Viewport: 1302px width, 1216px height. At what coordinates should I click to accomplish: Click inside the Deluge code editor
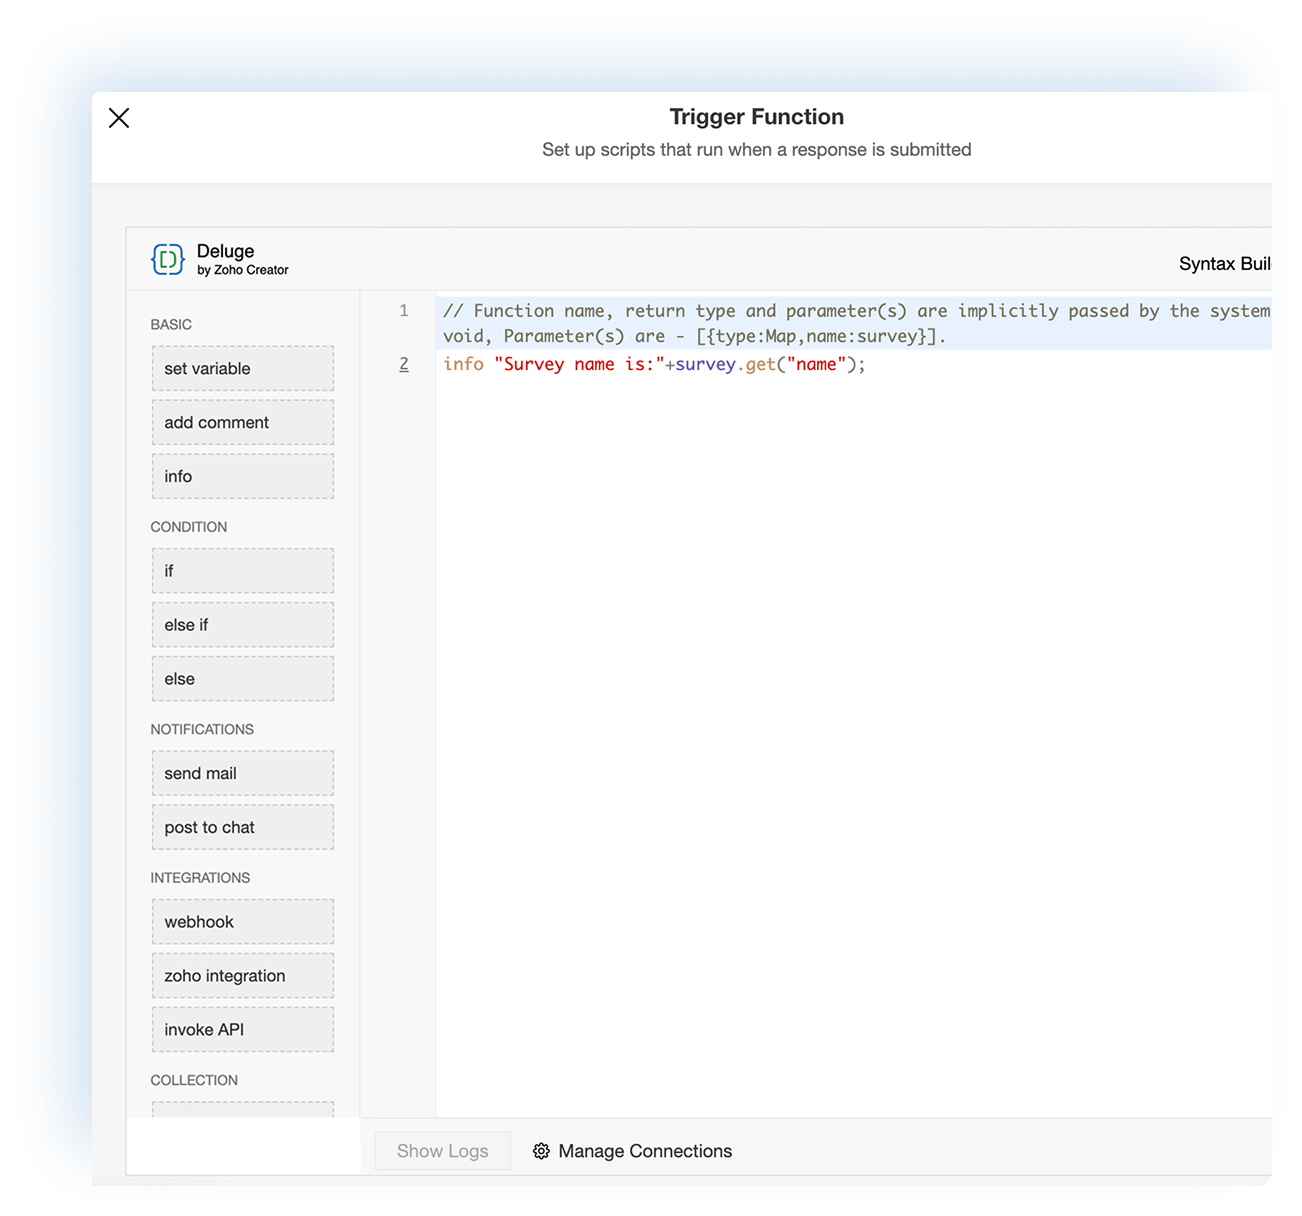(800, 600)
